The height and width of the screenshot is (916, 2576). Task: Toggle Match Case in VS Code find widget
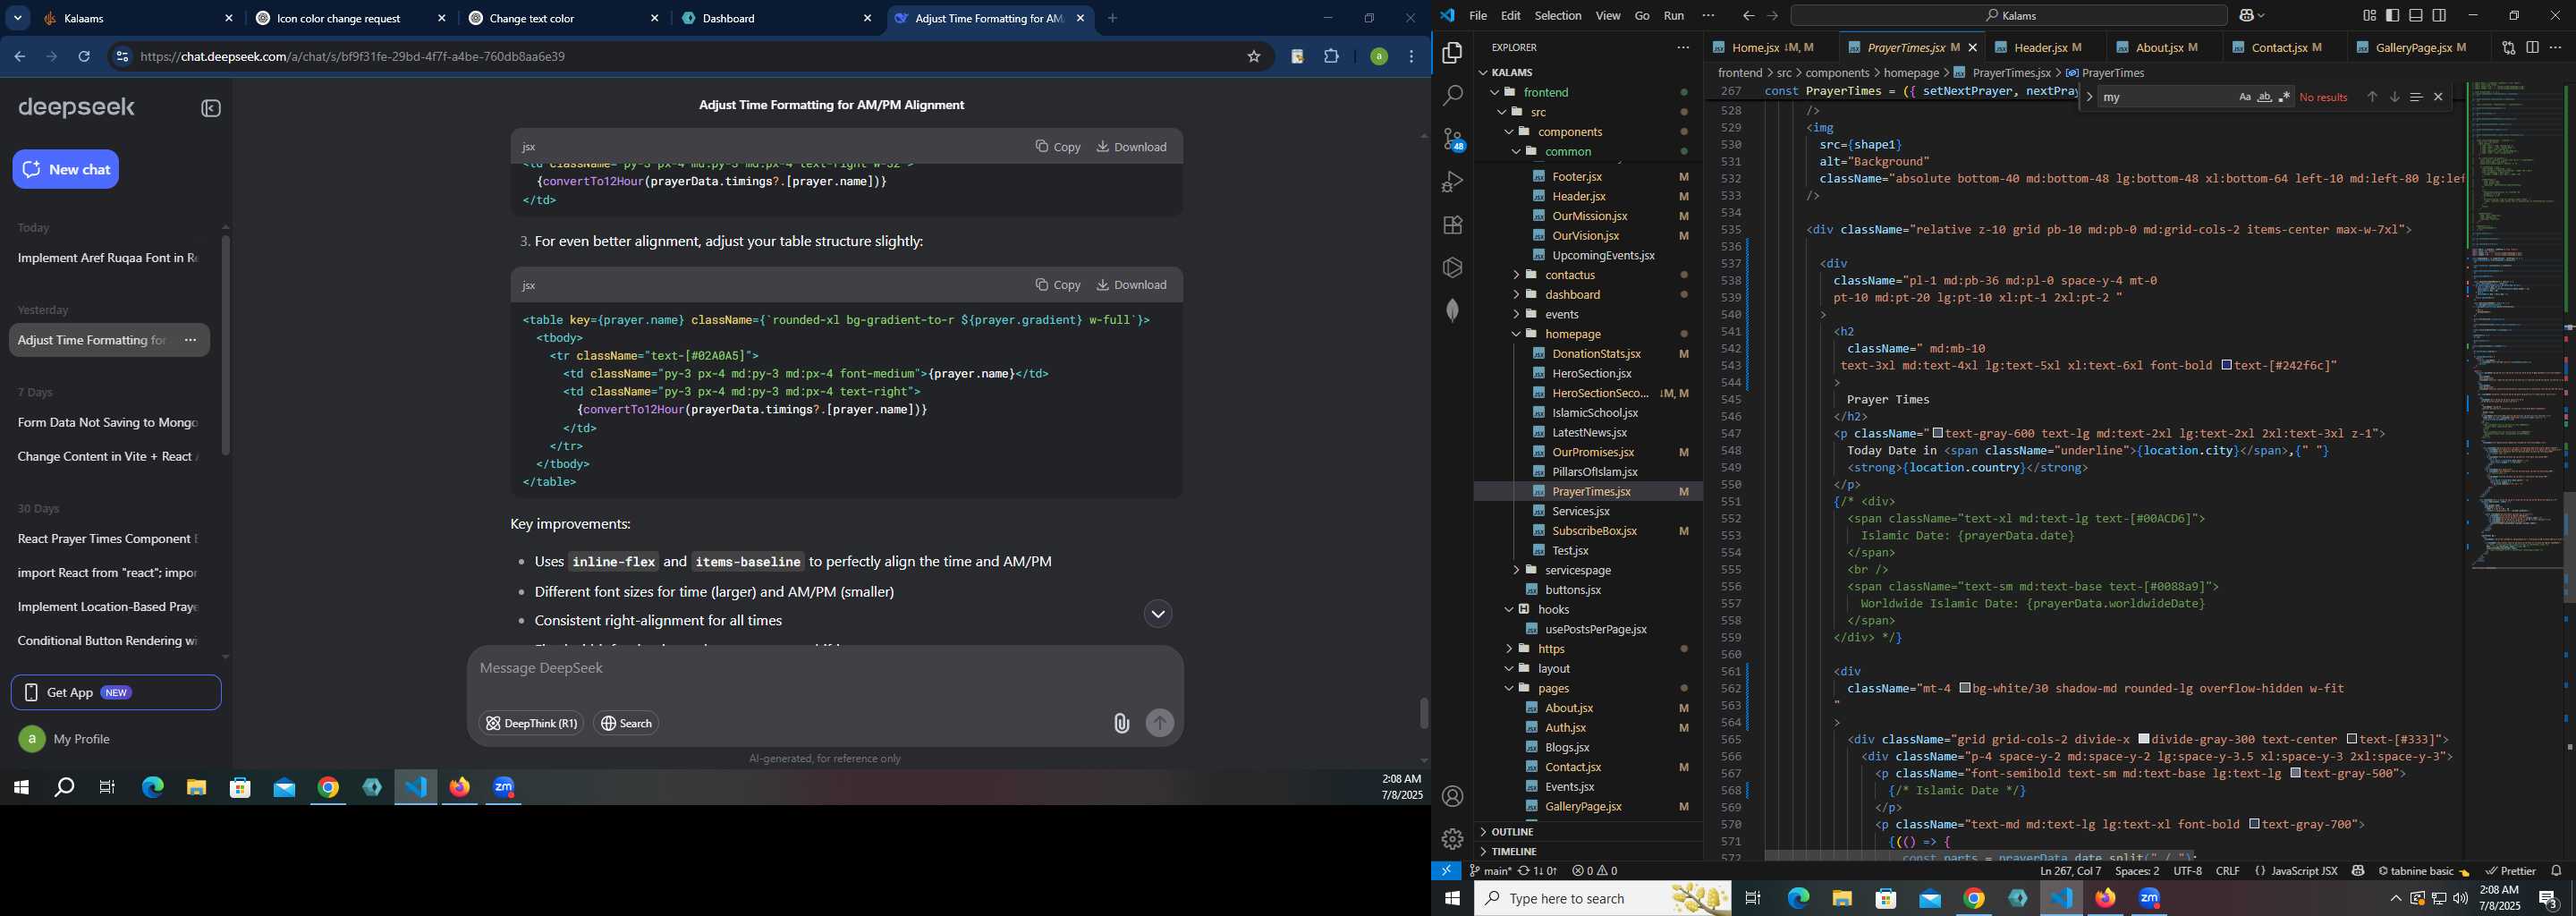(2244, 97)
